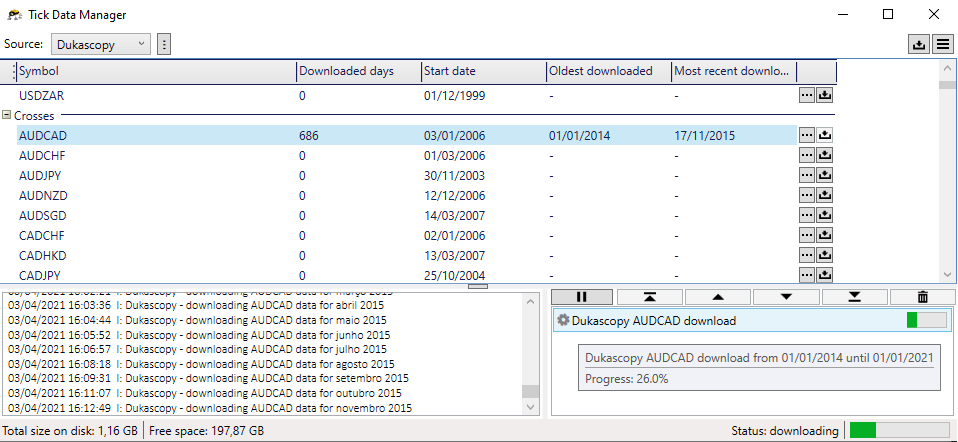The image size is (958, 442).
Task: Collapse the Crosses symbol group
Action: [7, 115]
